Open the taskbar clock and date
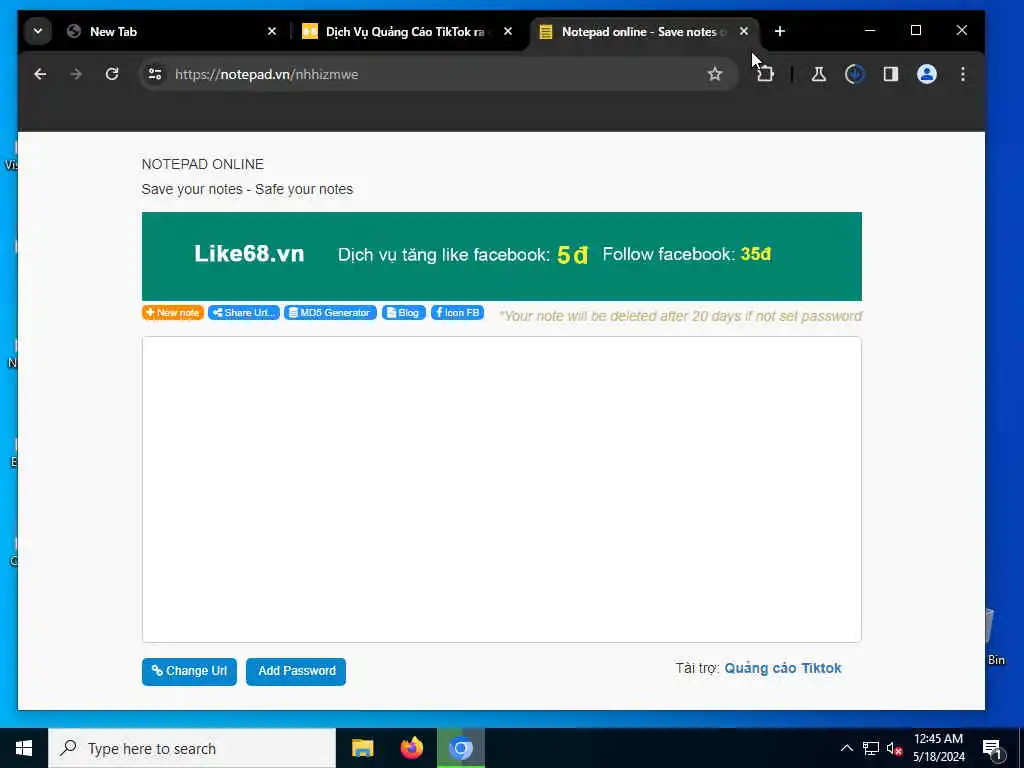Viewport: 1024px width, 768px height. point(938,748)
